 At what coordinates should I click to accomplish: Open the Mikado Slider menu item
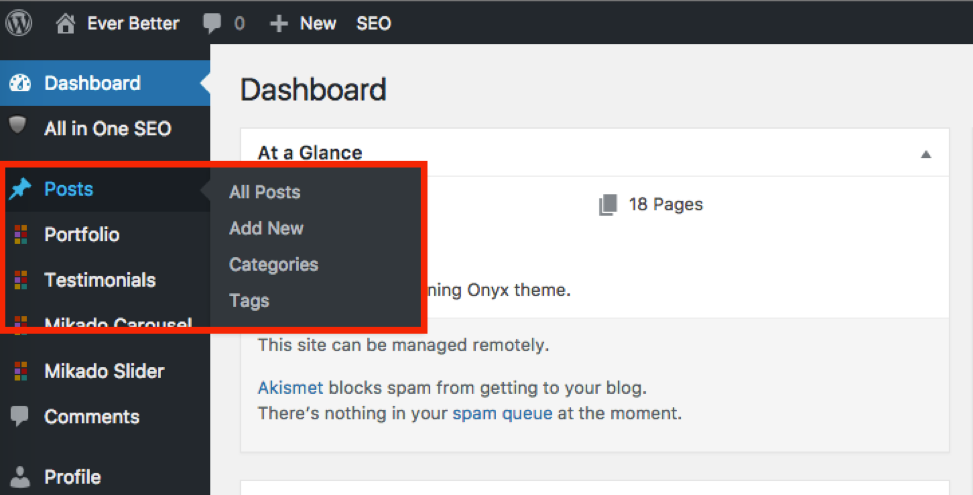click(x=105, y=371)
